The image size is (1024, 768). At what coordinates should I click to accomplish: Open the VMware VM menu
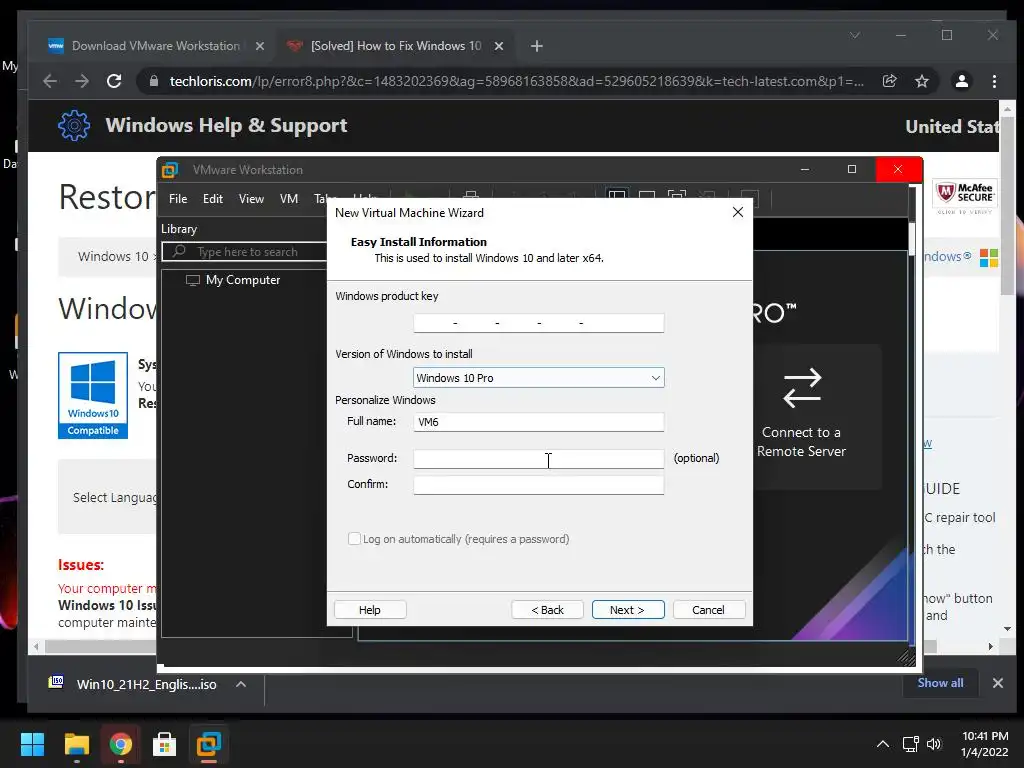pos(289,199)
